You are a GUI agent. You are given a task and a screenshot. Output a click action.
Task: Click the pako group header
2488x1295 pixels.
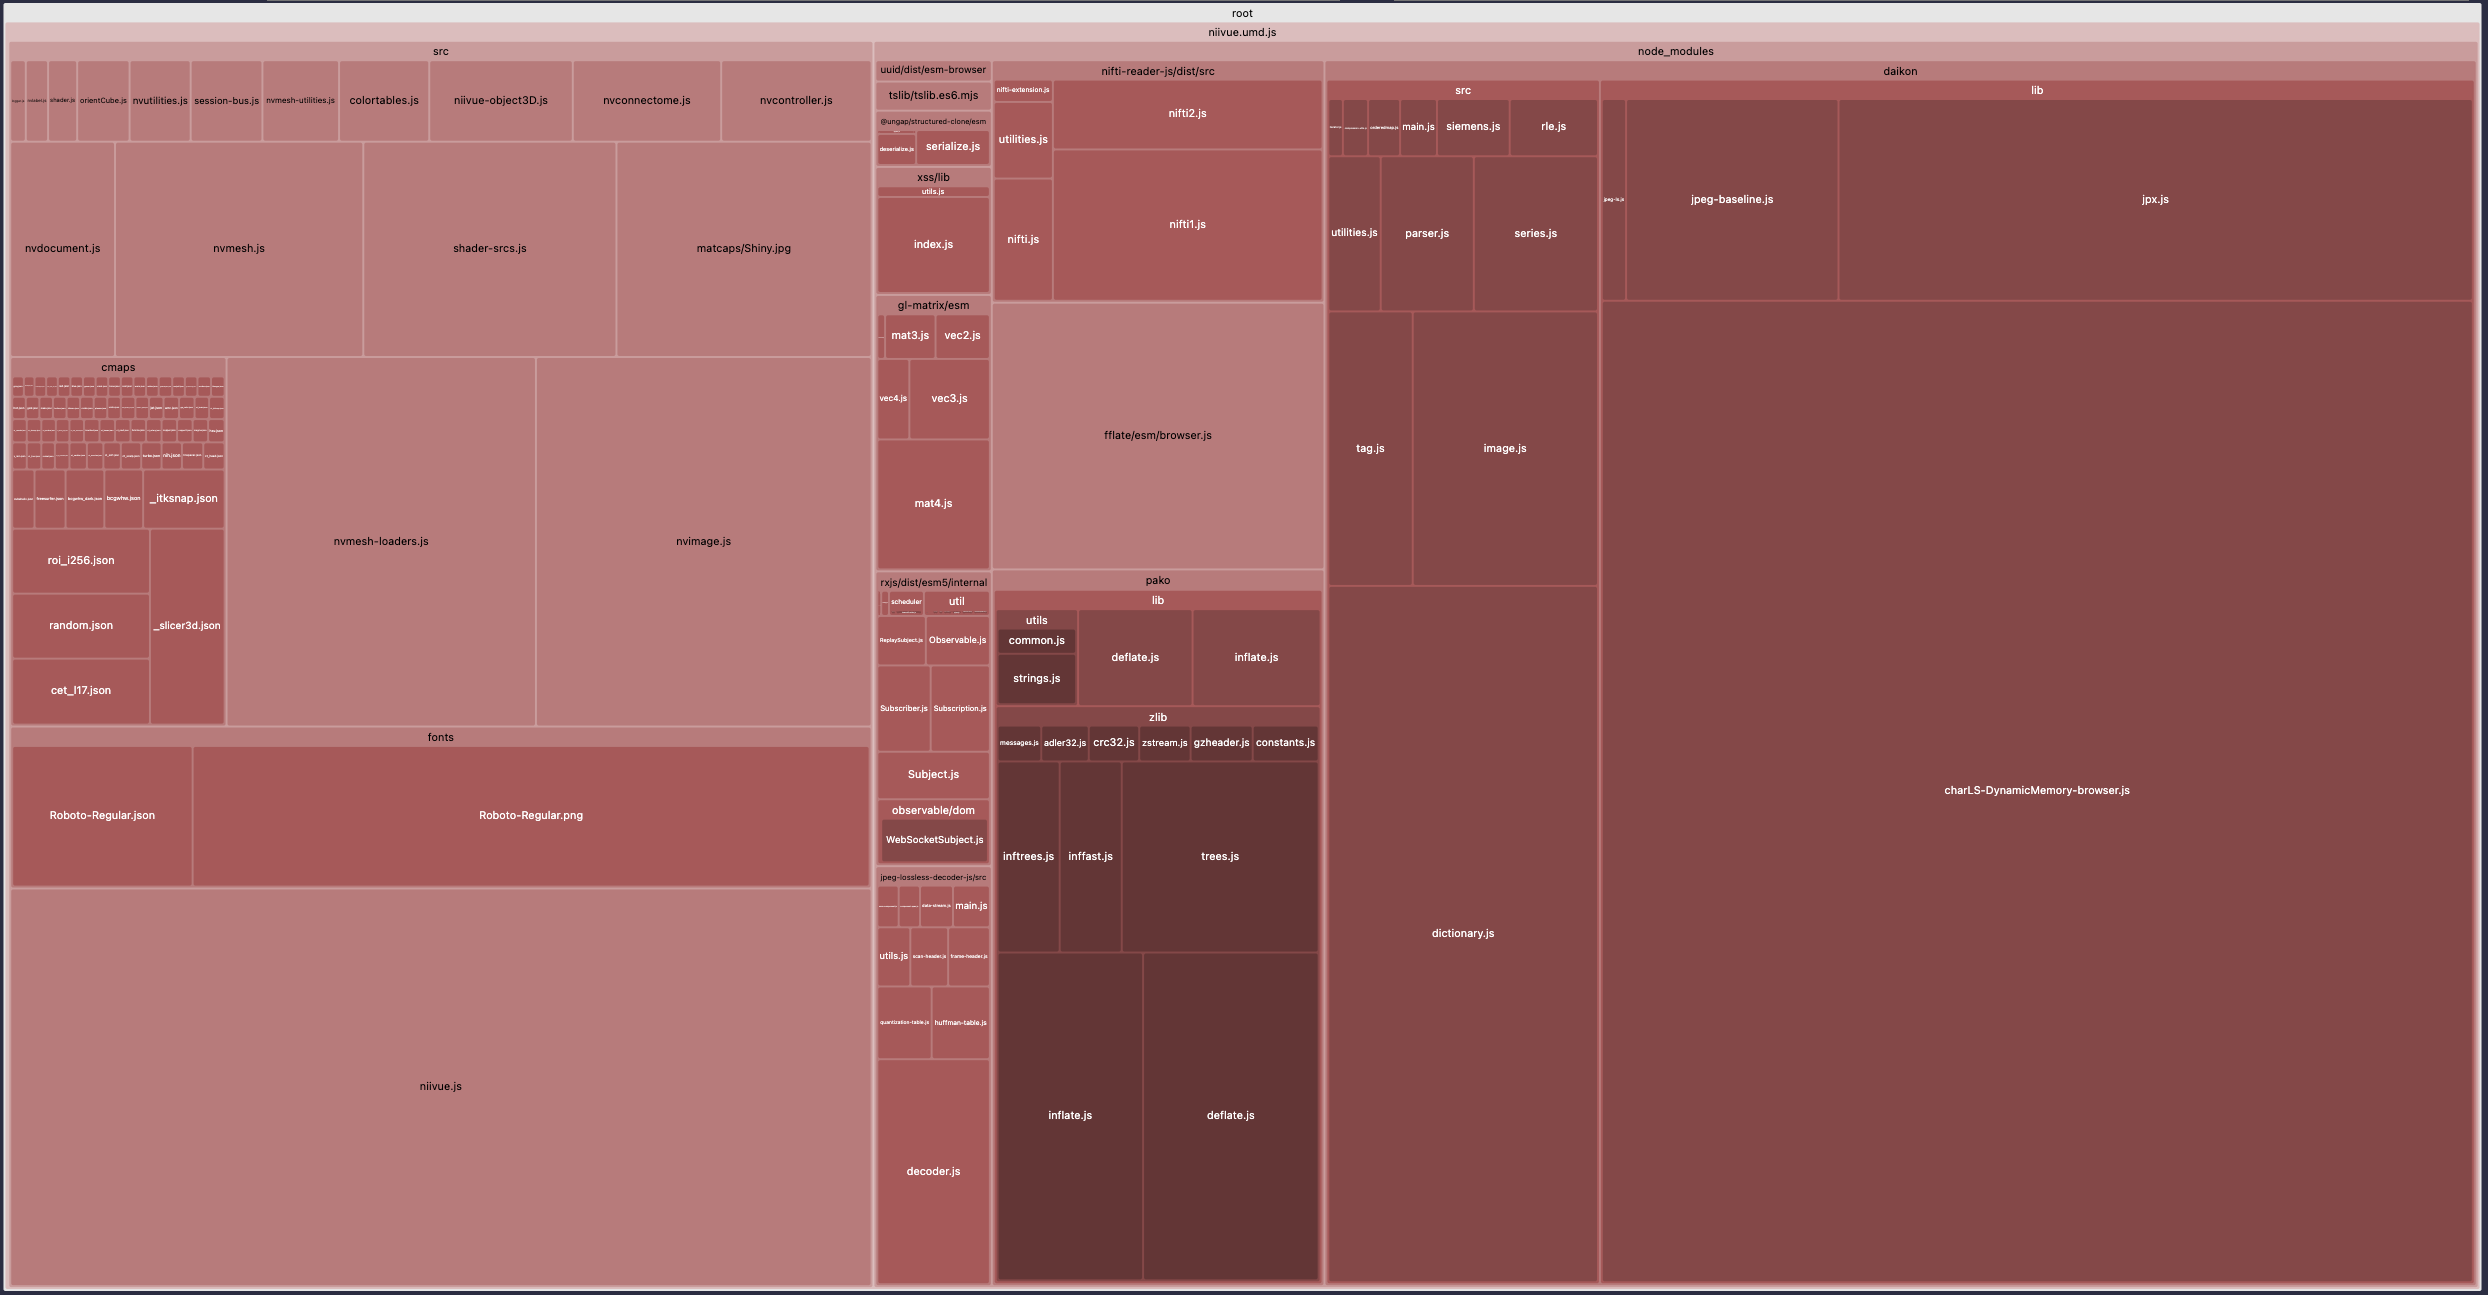point(1157,580)
